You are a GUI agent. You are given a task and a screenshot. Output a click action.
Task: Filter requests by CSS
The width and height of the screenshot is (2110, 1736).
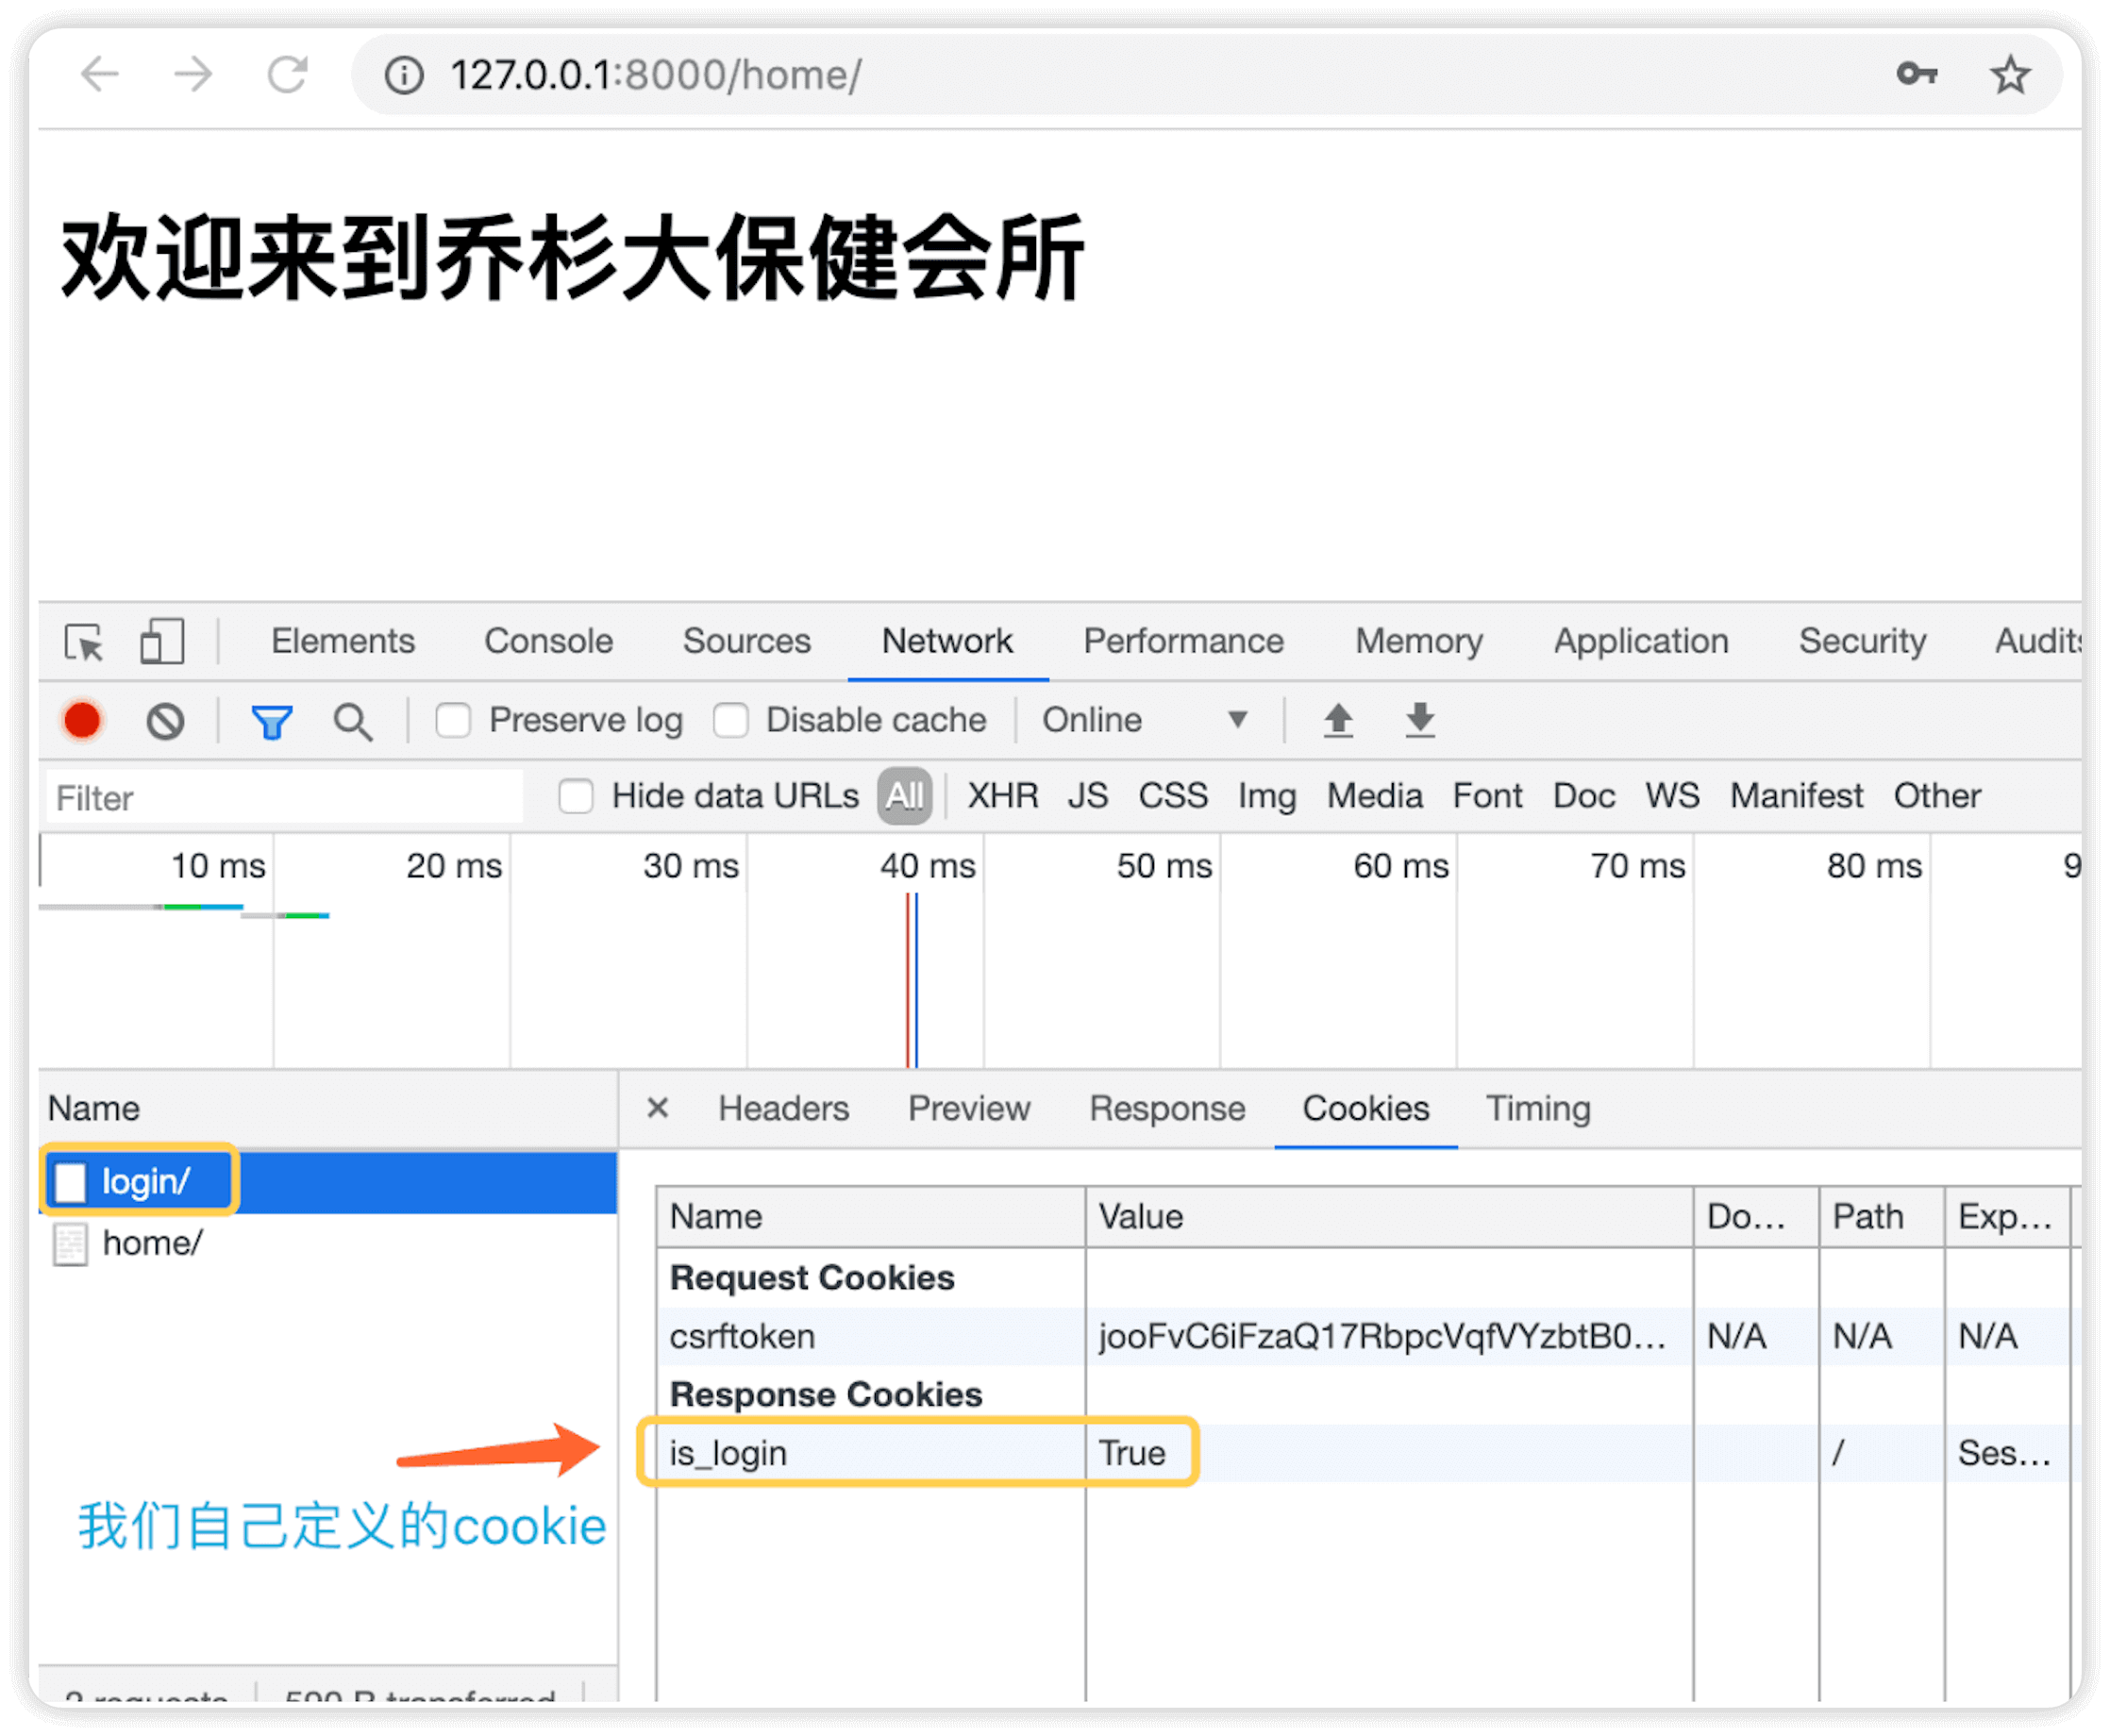coord(1173,796)
